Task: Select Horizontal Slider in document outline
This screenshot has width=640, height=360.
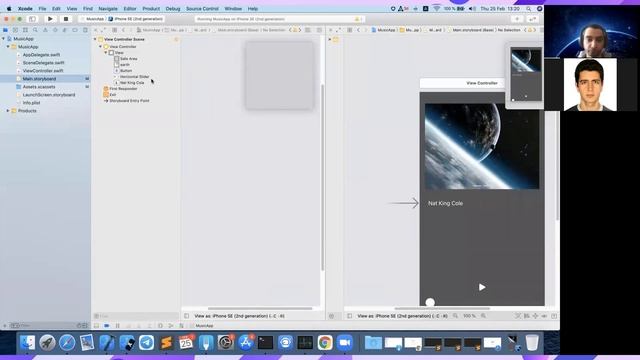Action: (134, 77)
